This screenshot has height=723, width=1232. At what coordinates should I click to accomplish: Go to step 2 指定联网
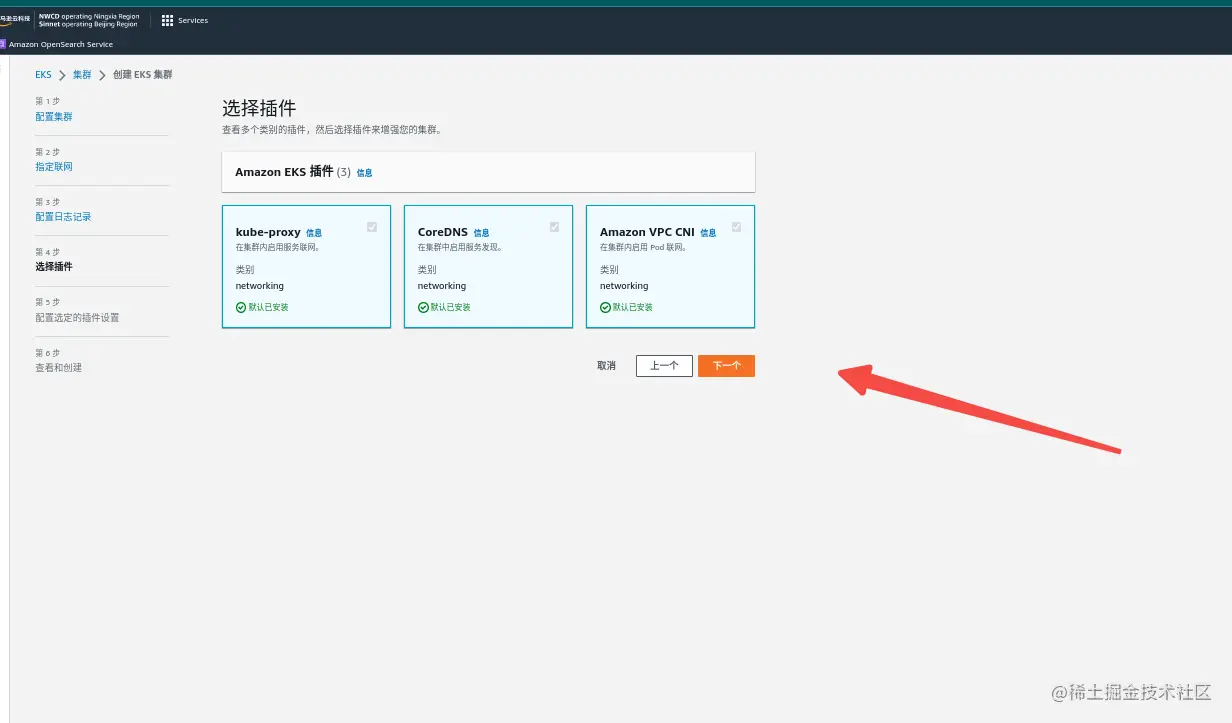(x=54, y=166)
